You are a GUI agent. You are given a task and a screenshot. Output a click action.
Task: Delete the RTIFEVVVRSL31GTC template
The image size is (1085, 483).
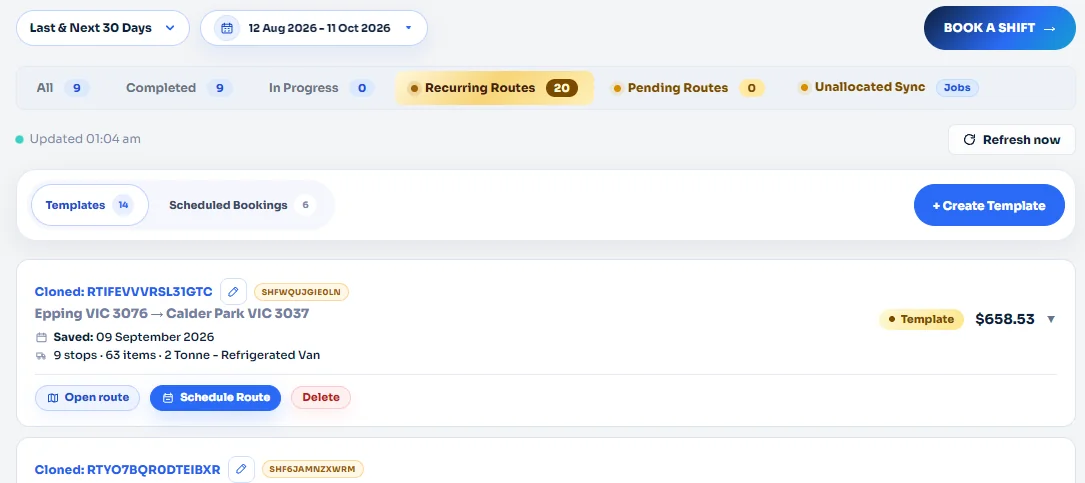click(321, 398)
